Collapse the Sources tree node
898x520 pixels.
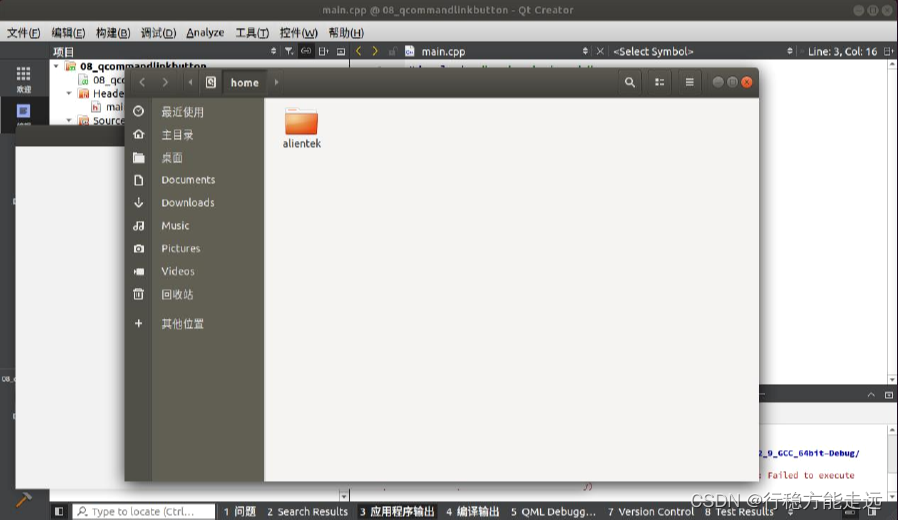(69, 120)
